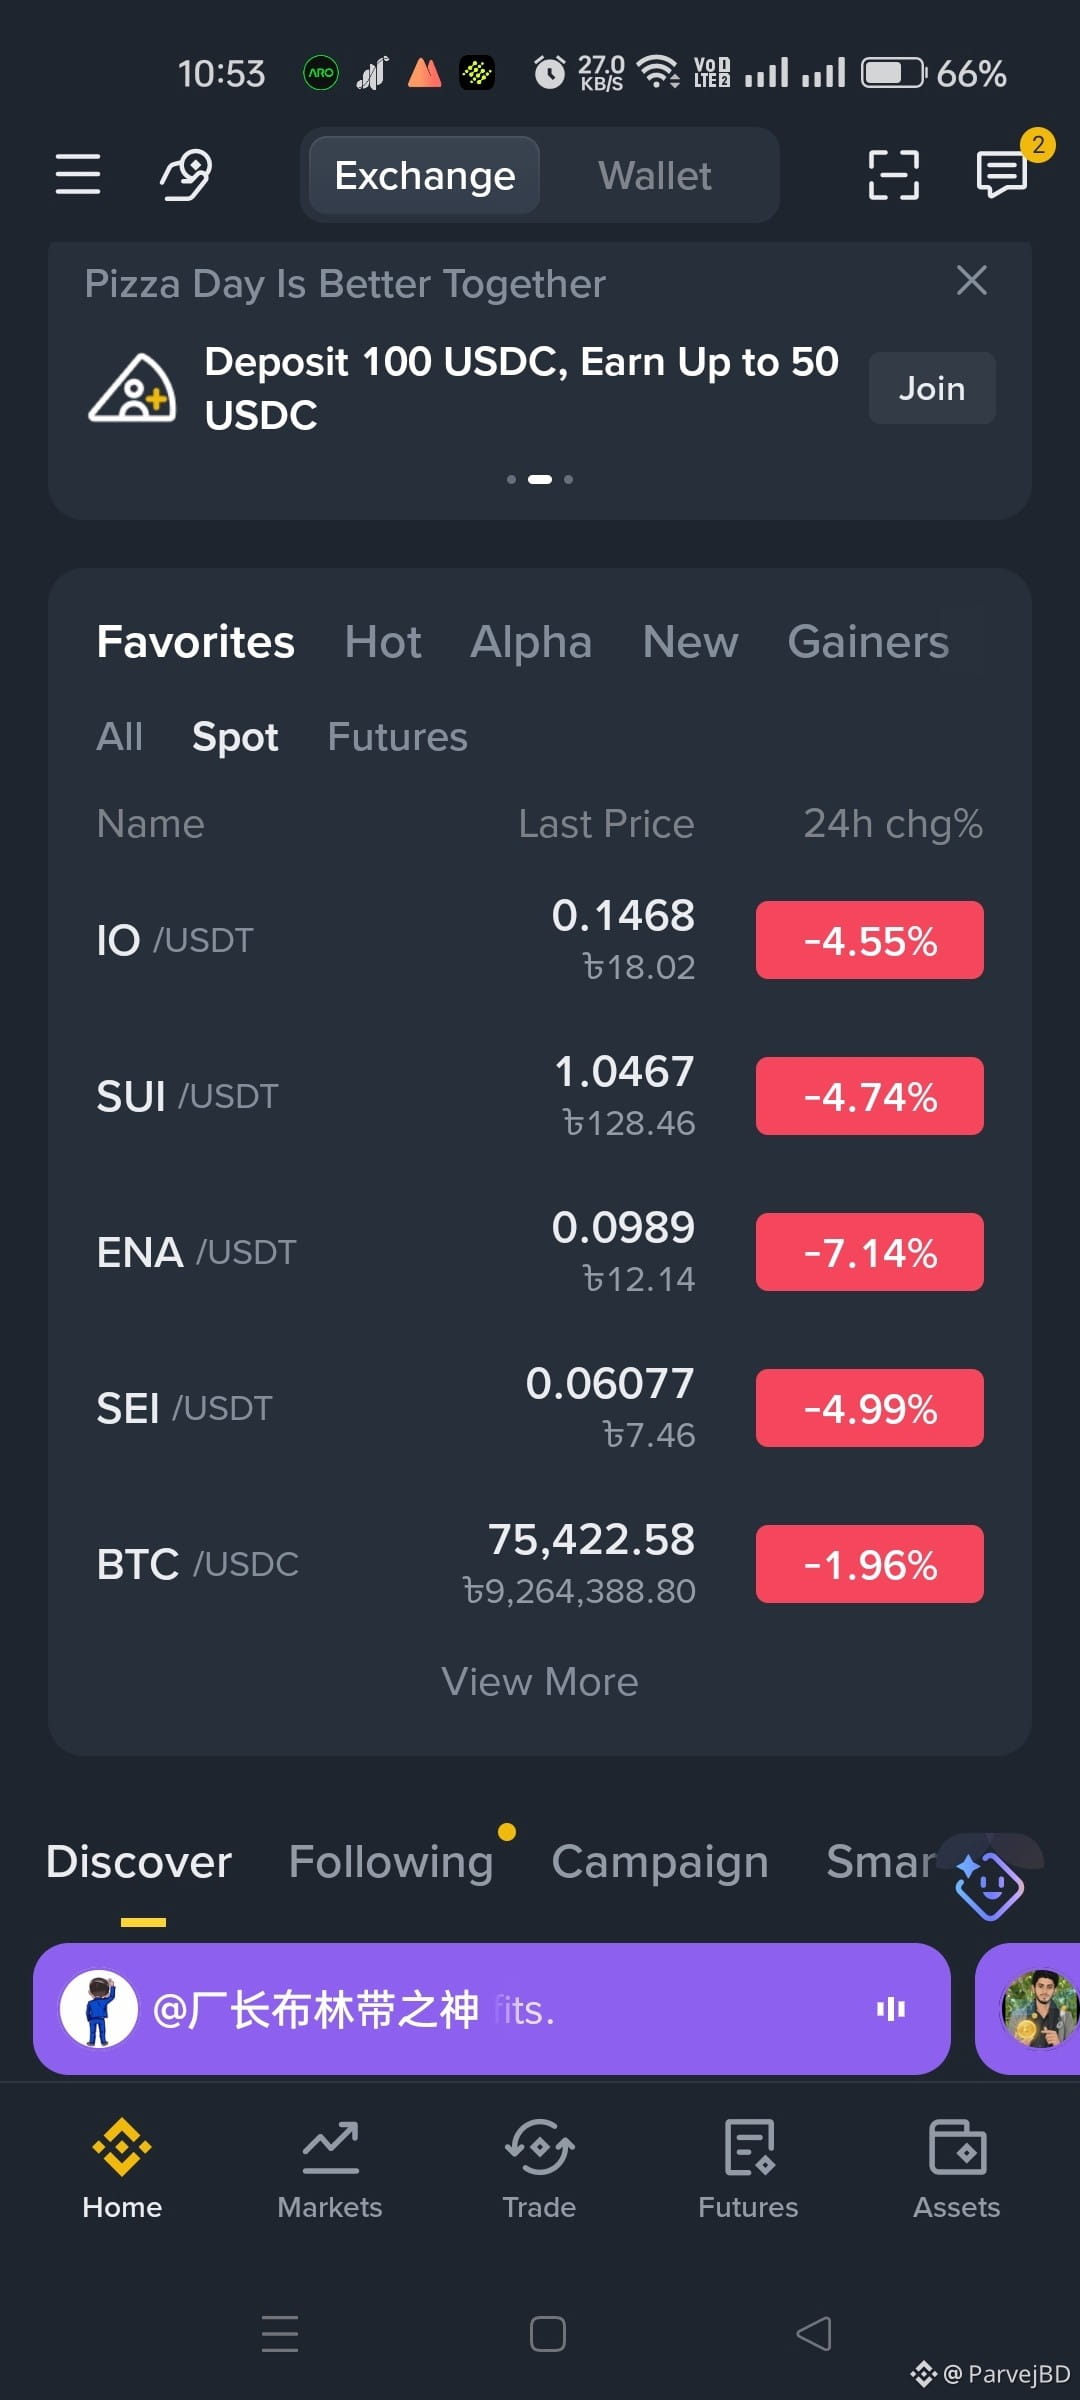
Task: Expand list with View More
Action: click(x=540, y=1682)
